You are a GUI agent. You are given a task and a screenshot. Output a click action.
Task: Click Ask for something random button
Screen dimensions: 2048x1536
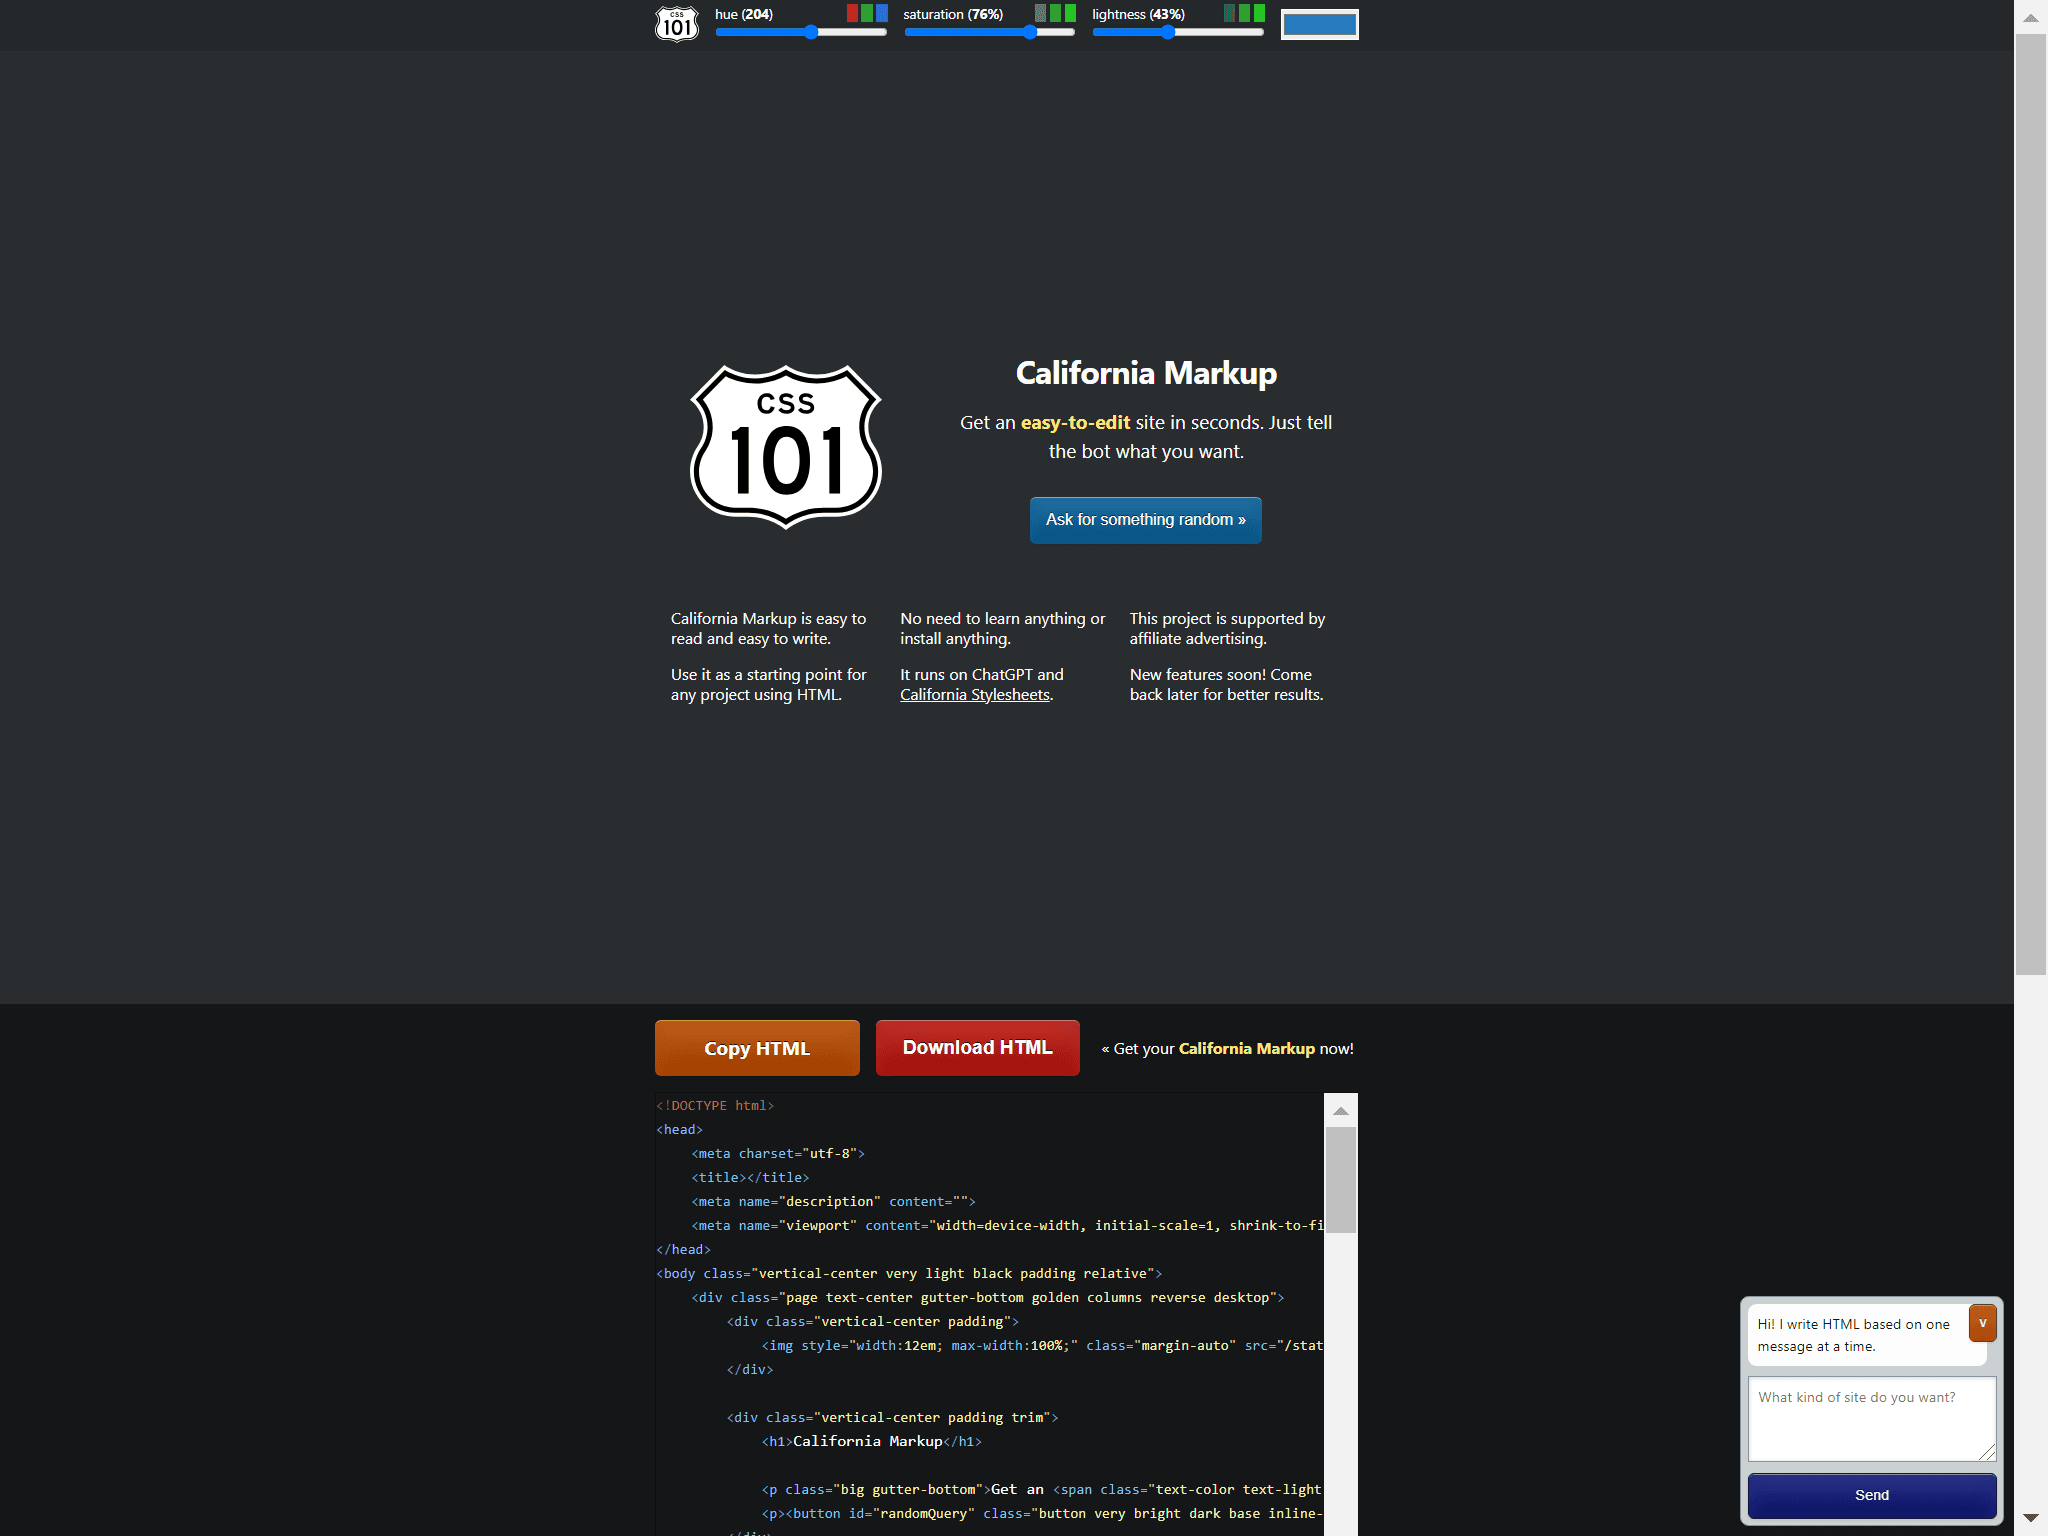1146,520
